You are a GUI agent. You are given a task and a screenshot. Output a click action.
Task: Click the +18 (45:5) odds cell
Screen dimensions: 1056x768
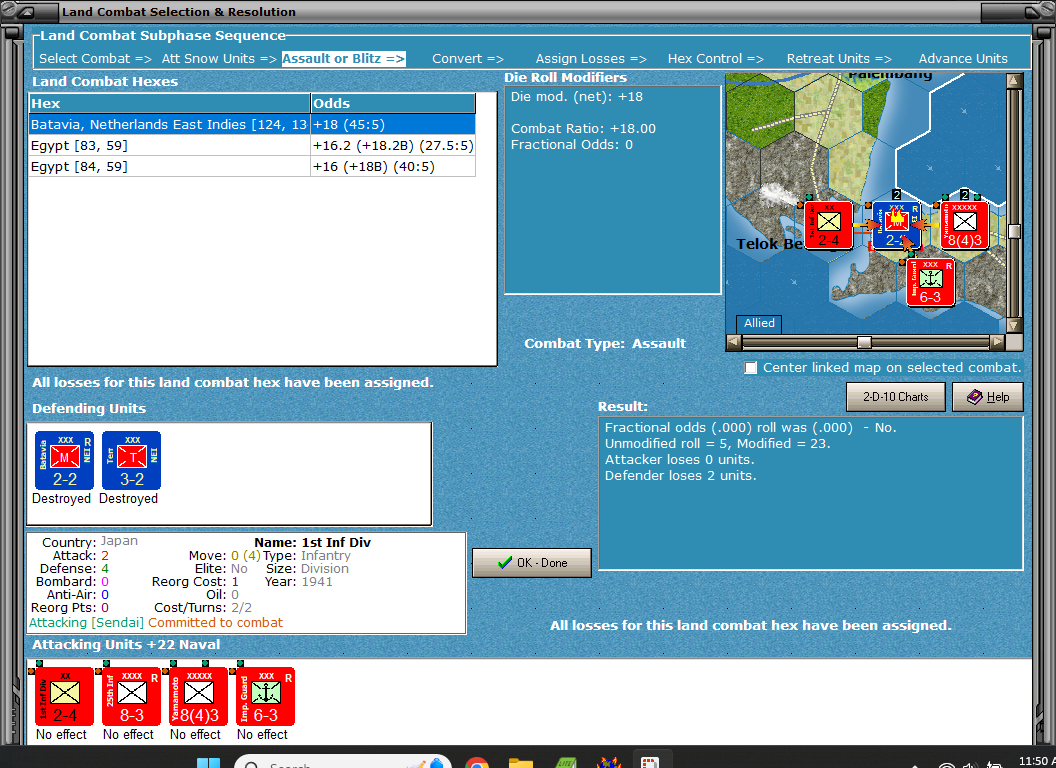pyautogui.click(x=393, y=125)
